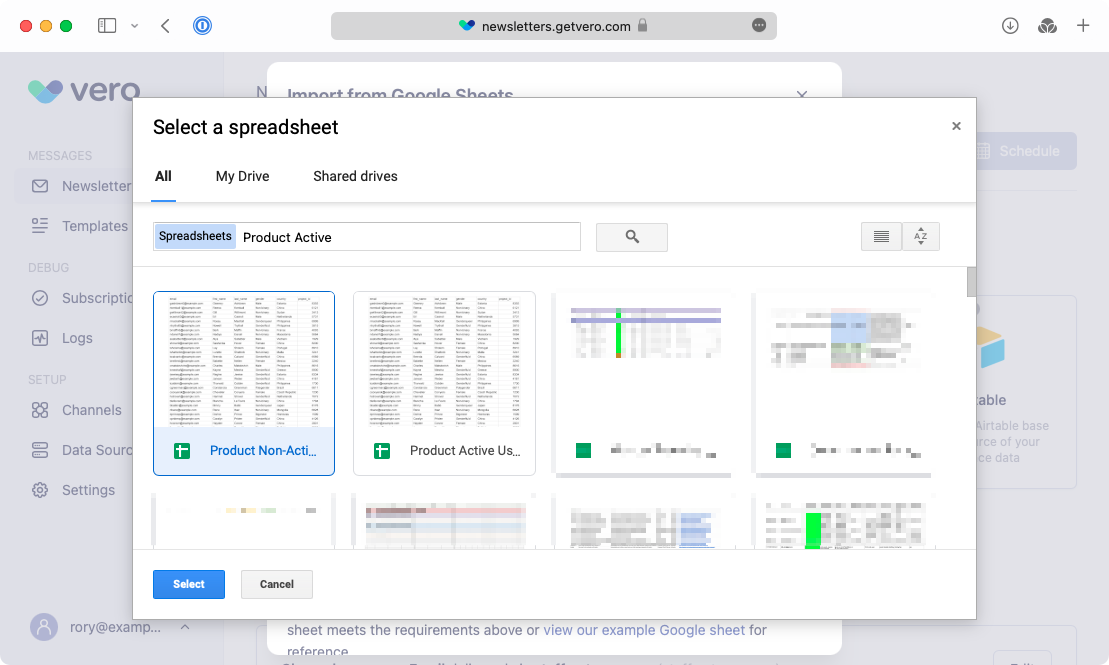The height and width of the screenshot is (665, 1109).
Task: Click the Templates icon in the sidebar
Action: tap(40, 226)
